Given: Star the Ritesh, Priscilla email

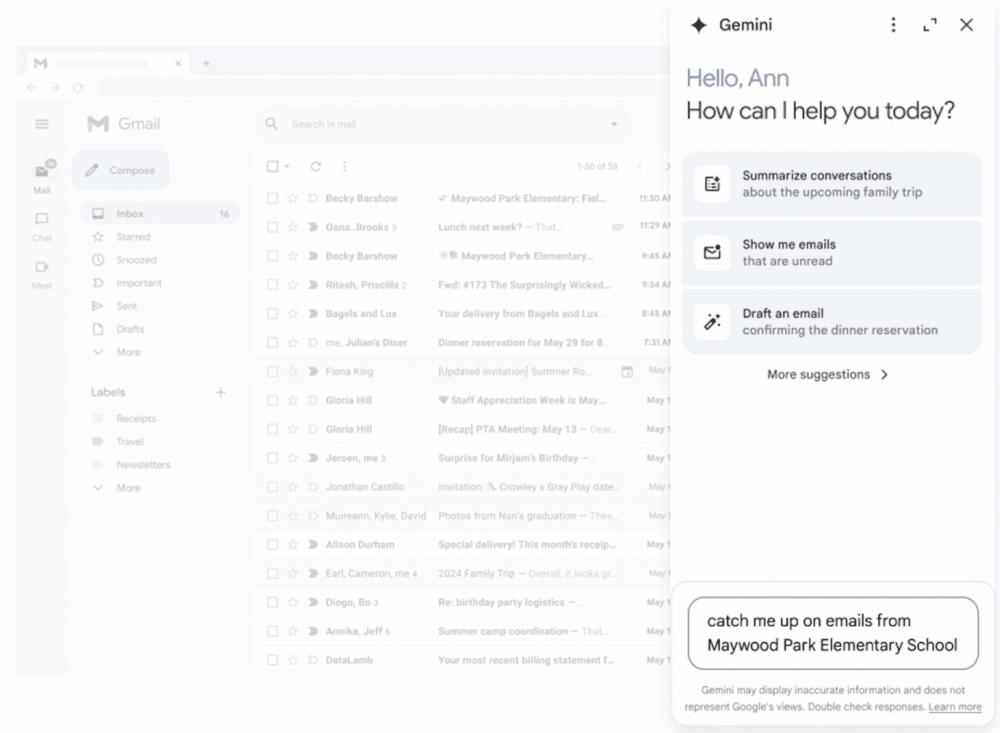Looking at the screenshot, I should 293,285.
